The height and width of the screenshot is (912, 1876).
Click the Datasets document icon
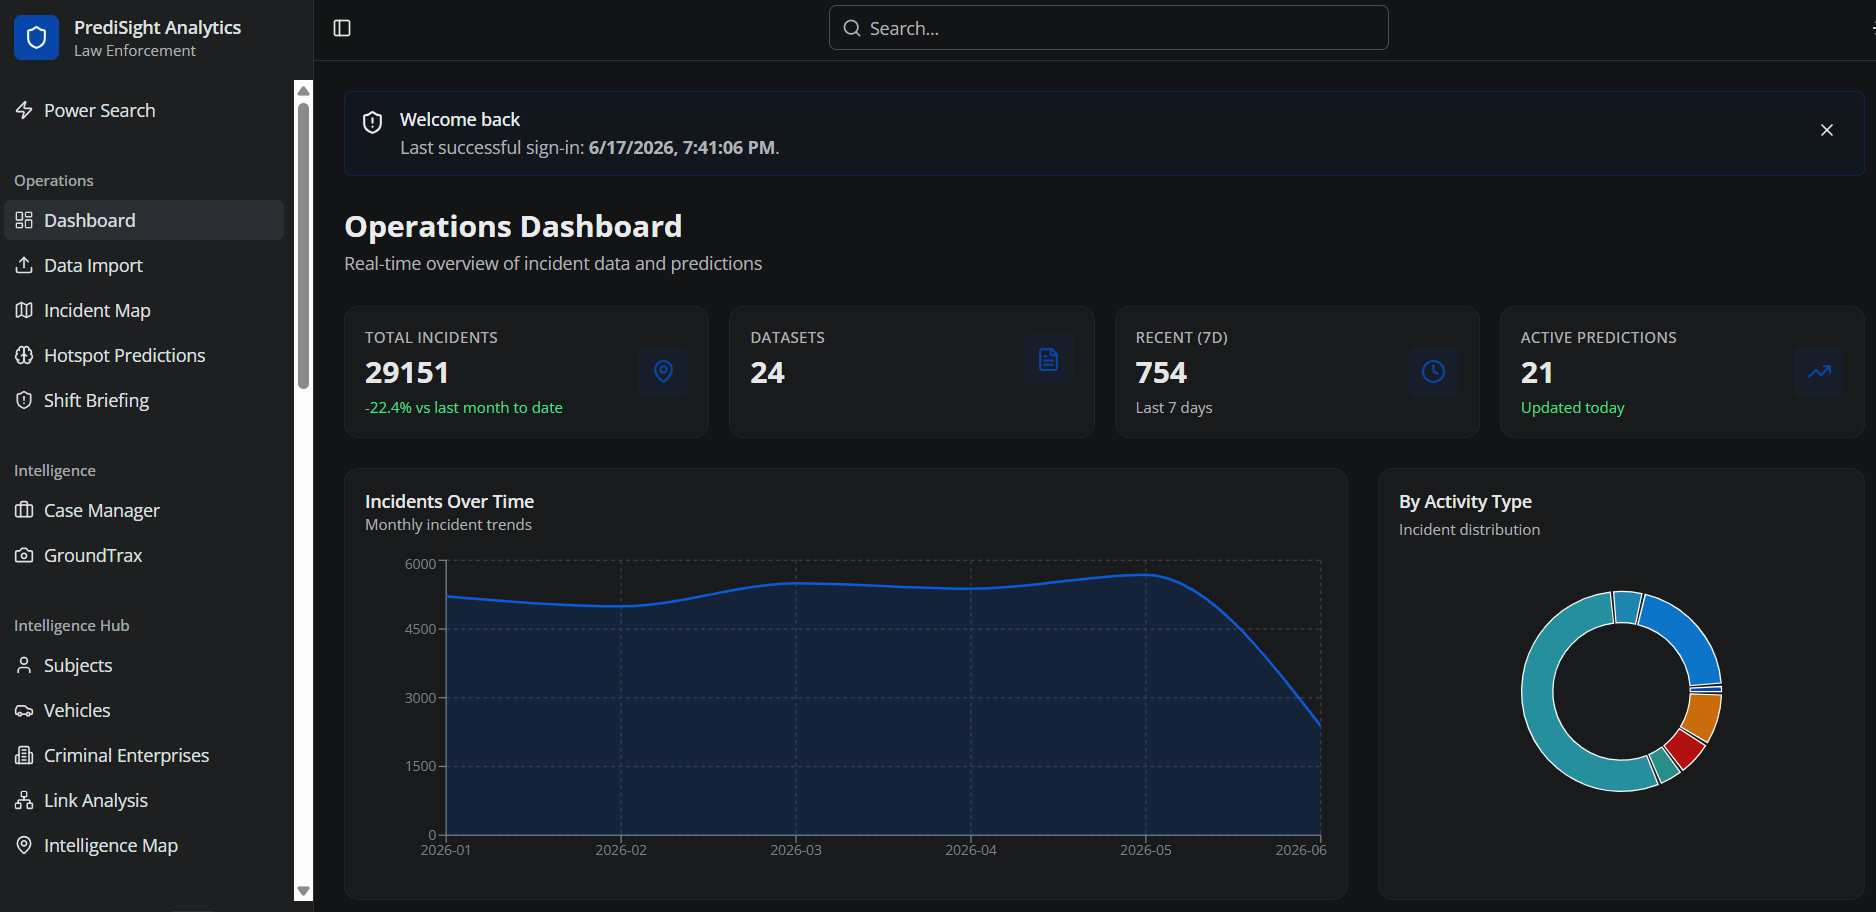point(1048,359)
